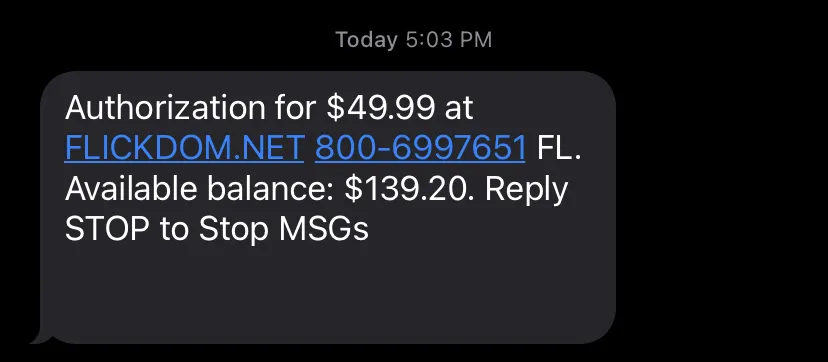The image size is (828, 362).
Task: Select the word Authorization in message
Action: tap(165, 108)
